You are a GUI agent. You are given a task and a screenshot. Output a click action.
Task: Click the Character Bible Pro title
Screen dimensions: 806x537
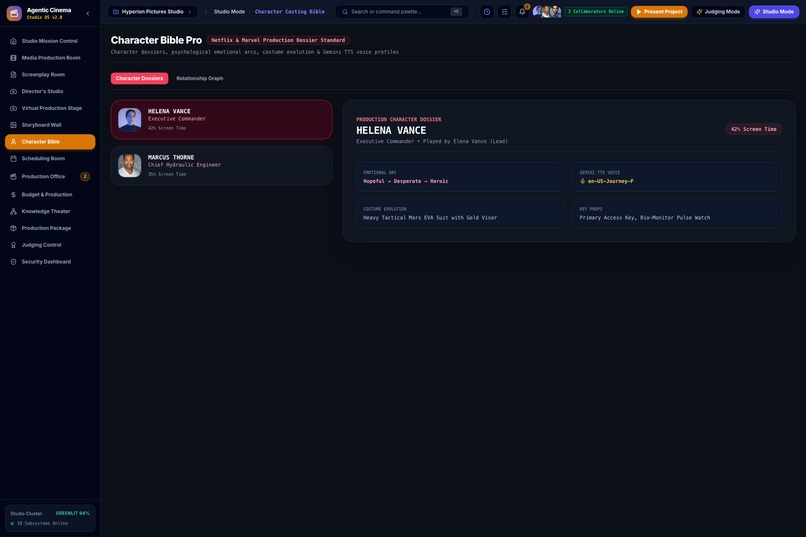156,40
